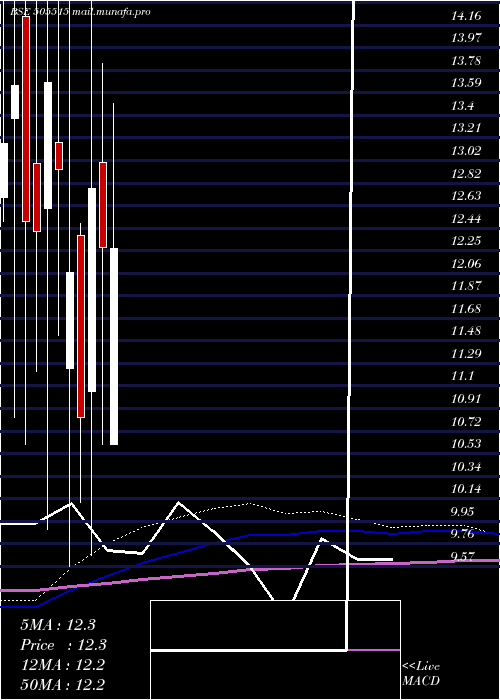Click the <<Live MACD label
The height and width of the screenshot is (700, 500).
tap(421, 674)
